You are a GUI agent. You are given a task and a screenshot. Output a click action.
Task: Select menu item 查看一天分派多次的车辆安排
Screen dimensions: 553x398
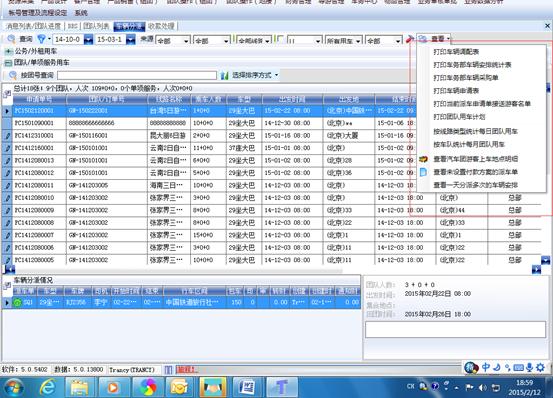coord(475,185)
